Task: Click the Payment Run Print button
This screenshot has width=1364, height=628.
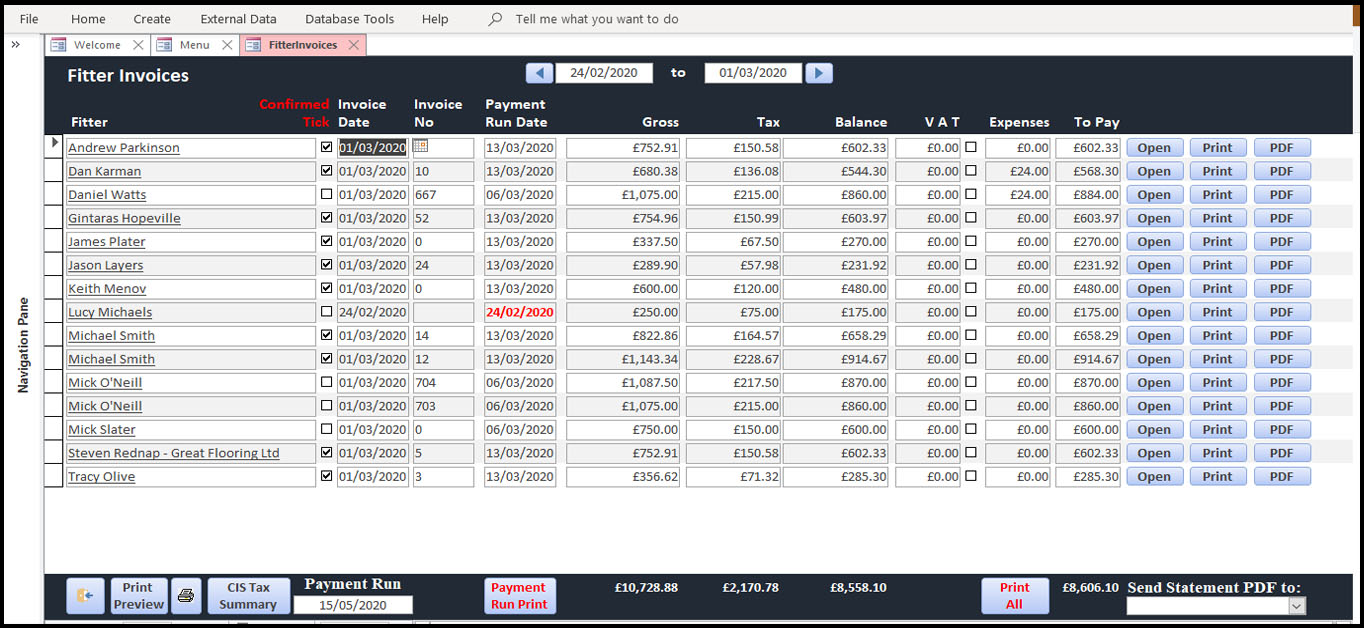Action: tap(518, 596)
